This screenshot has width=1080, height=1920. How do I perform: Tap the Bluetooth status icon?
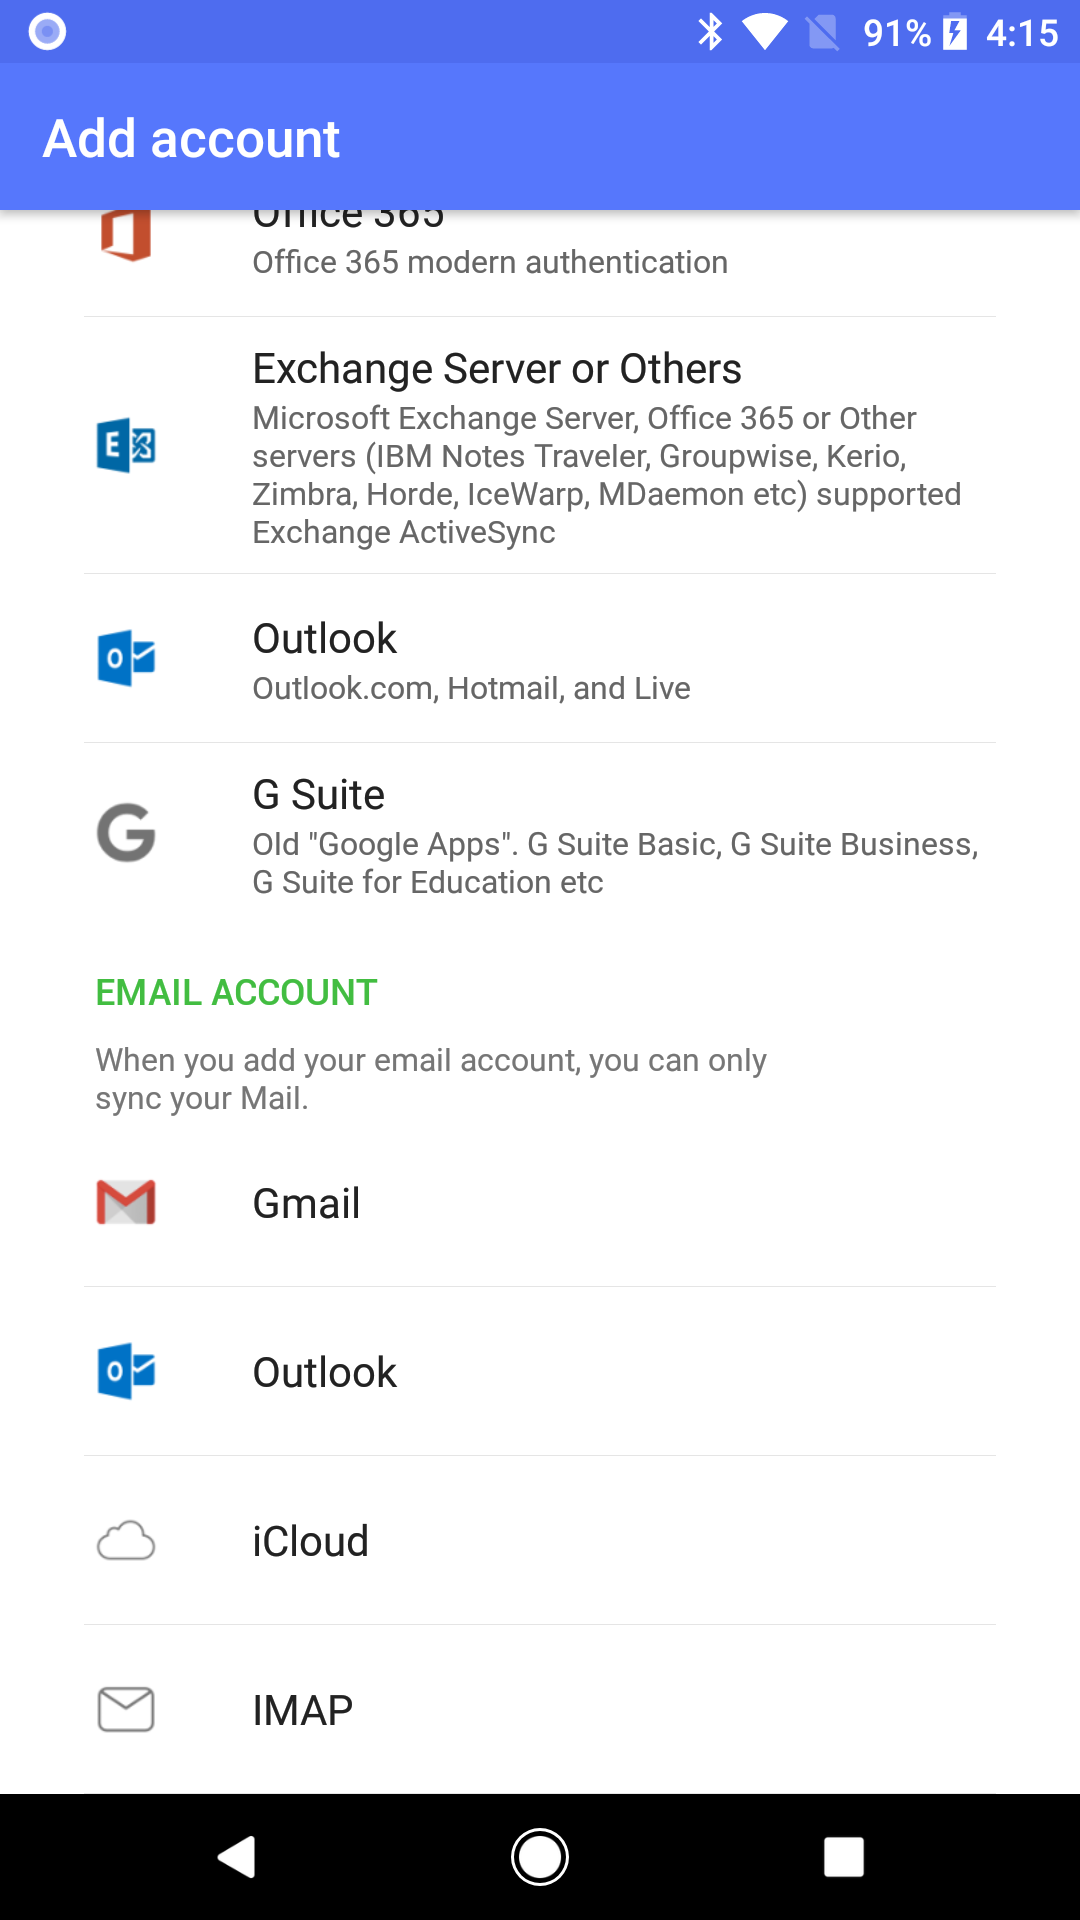[710, 32]
